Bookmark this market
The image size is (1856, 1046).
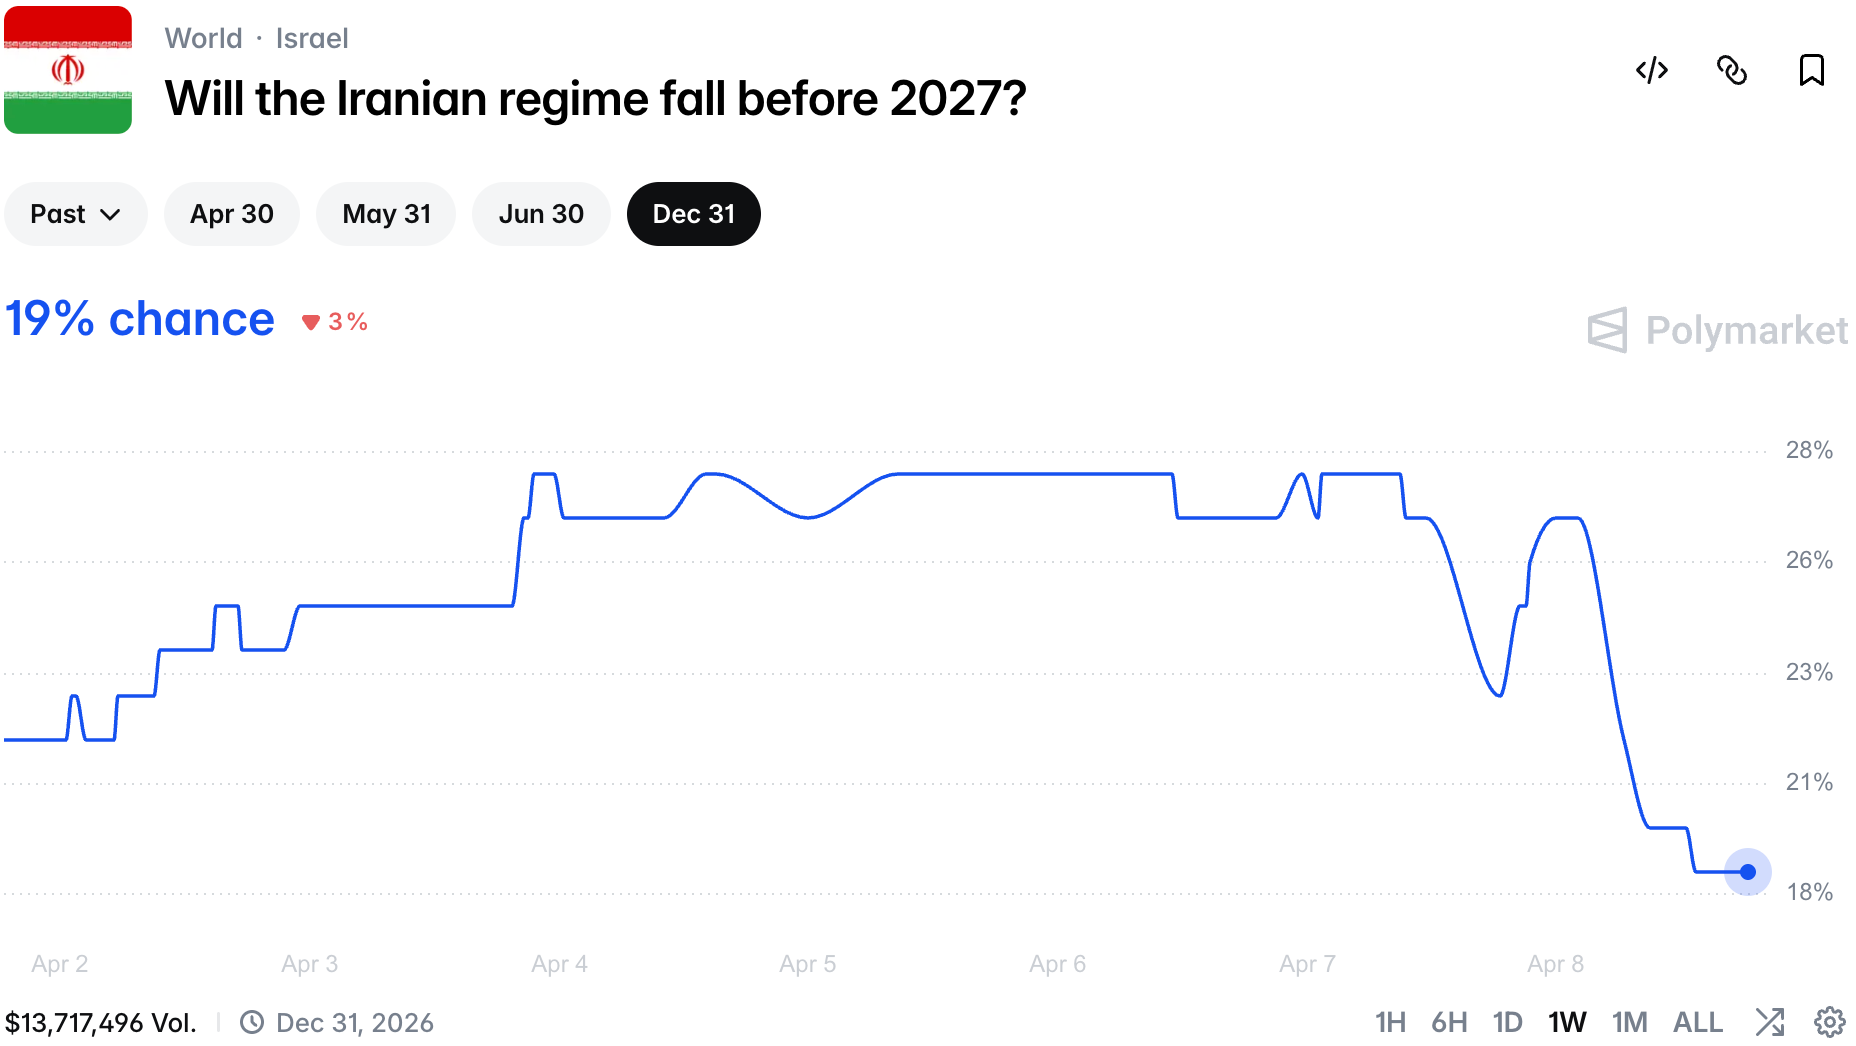click(1811, 70)
